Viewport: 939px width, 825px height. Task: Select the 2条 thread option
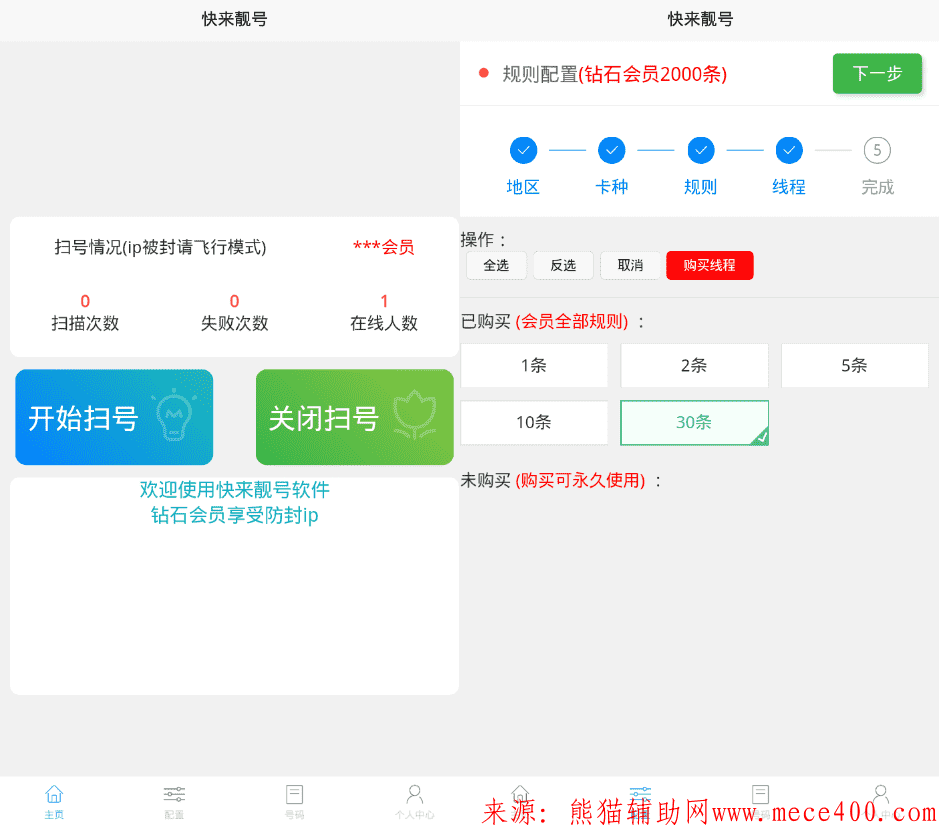(694, 365)
